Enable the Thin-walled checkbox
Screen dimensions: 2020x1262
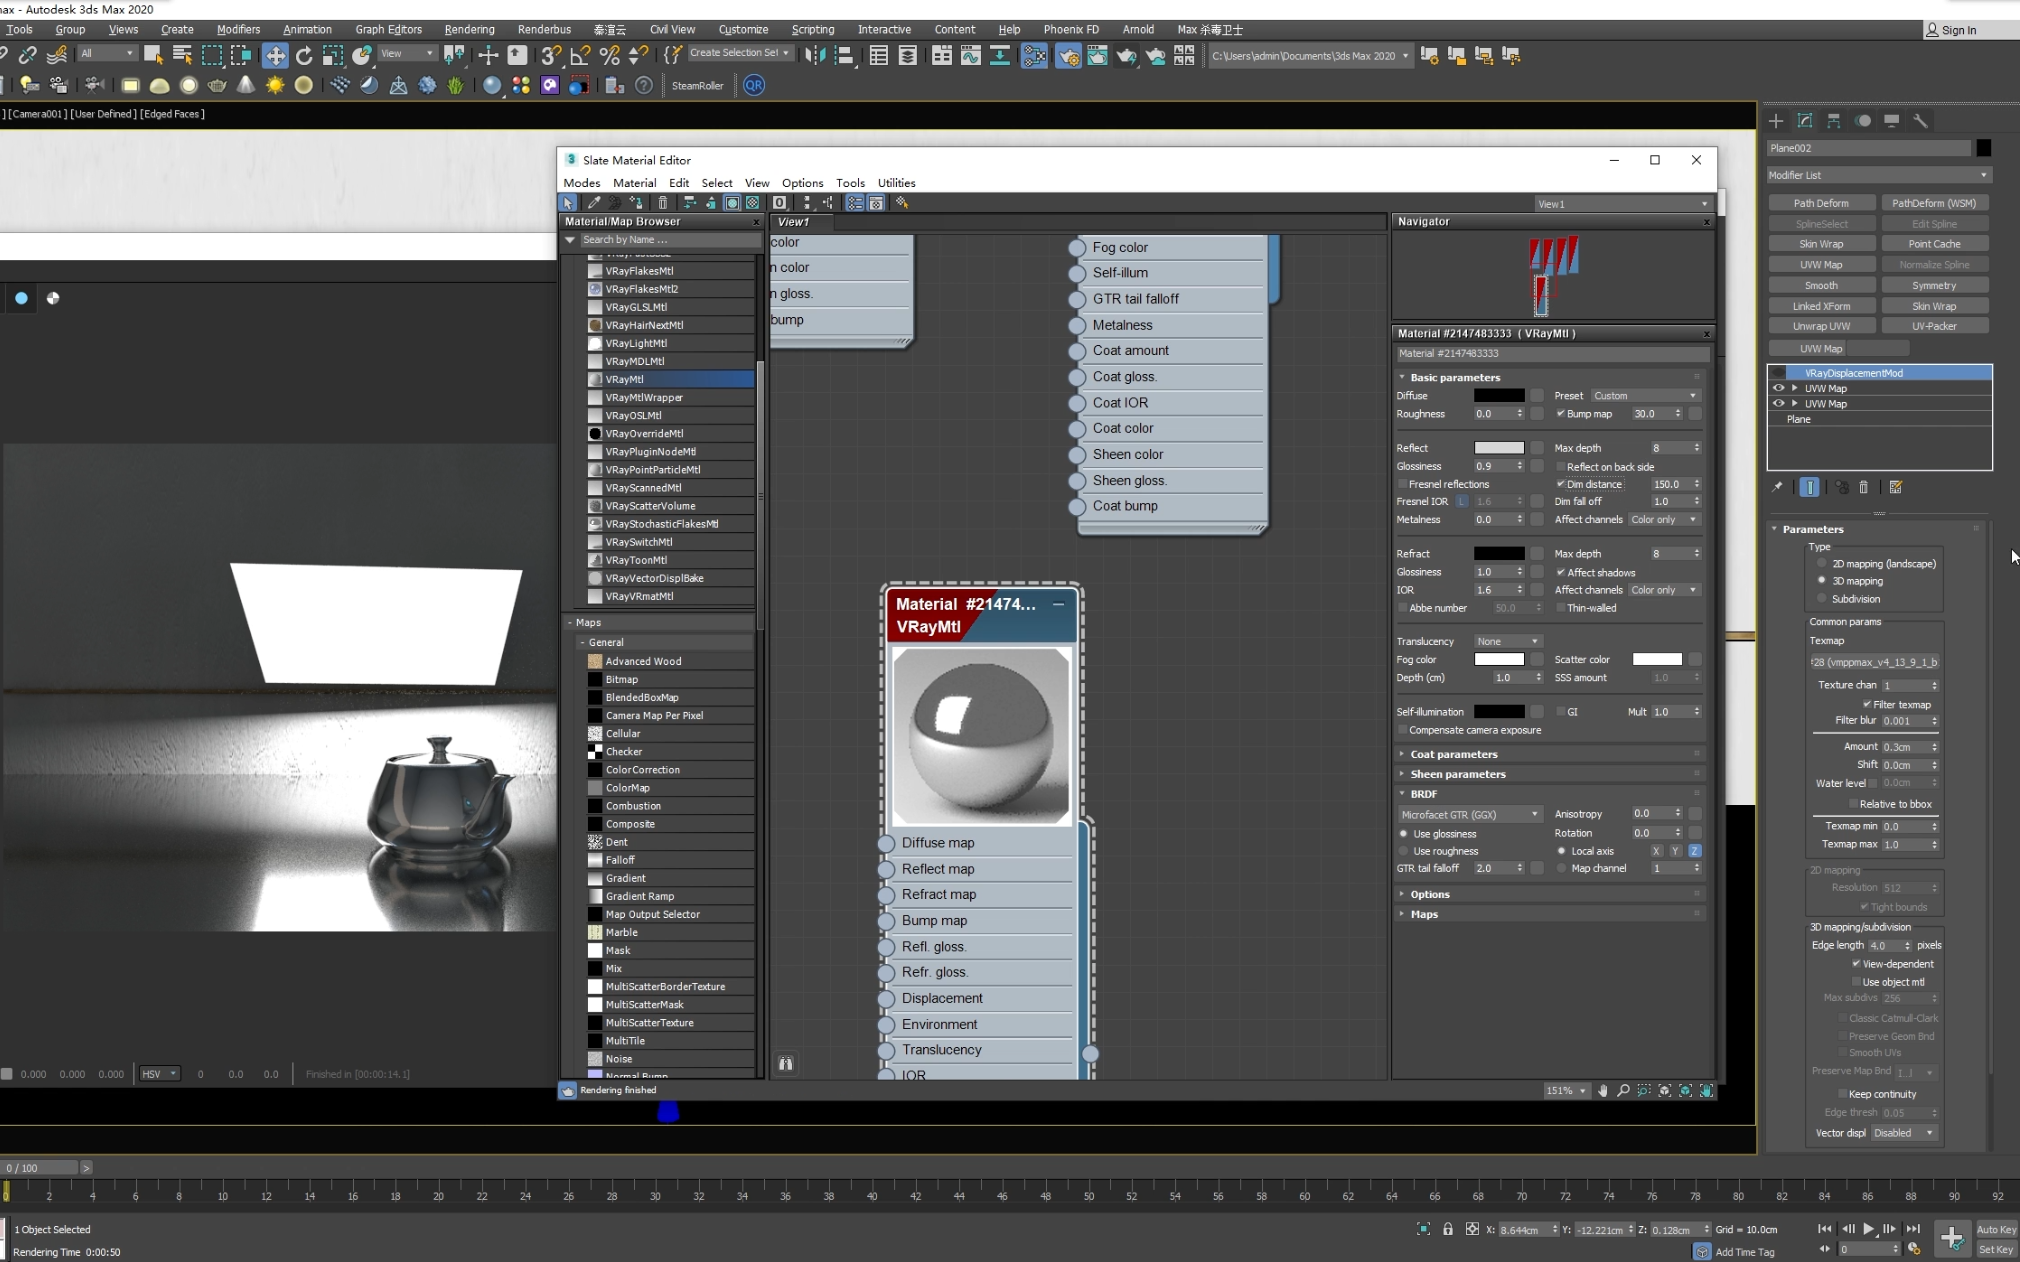pos(1561,608)
